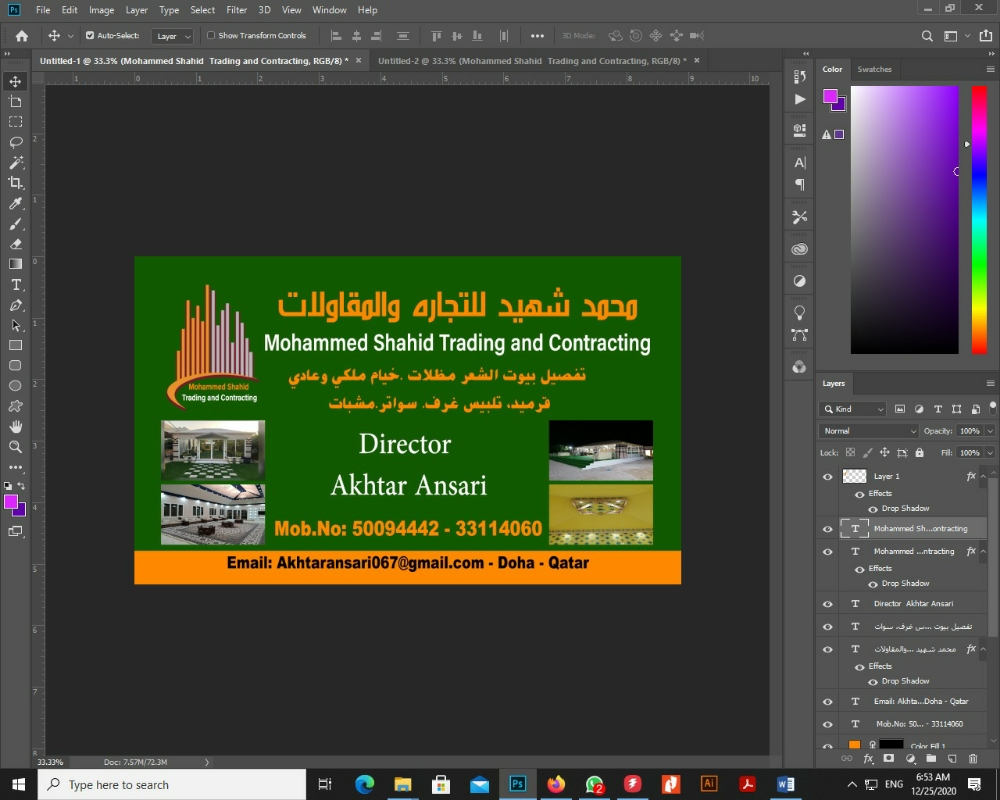Open the Opacity slider dropdown arrow
This screenshot has width=1000, height=800.
990,431
